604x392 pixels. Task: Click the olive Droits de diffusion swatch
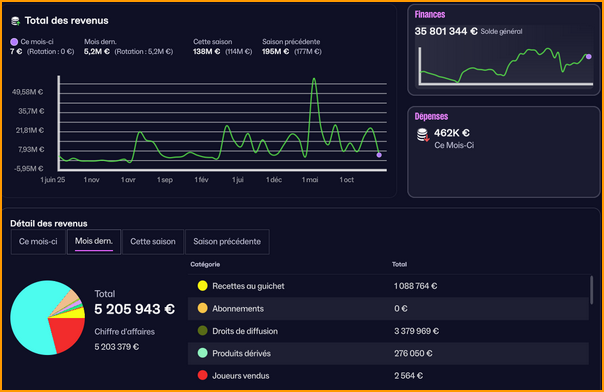point(203,330)
